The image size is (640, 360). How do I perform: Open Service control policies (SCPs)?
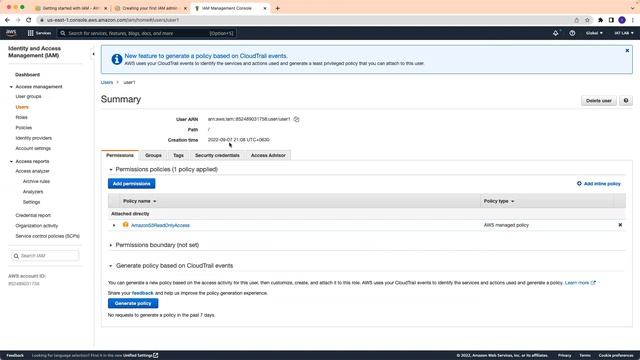48,236
